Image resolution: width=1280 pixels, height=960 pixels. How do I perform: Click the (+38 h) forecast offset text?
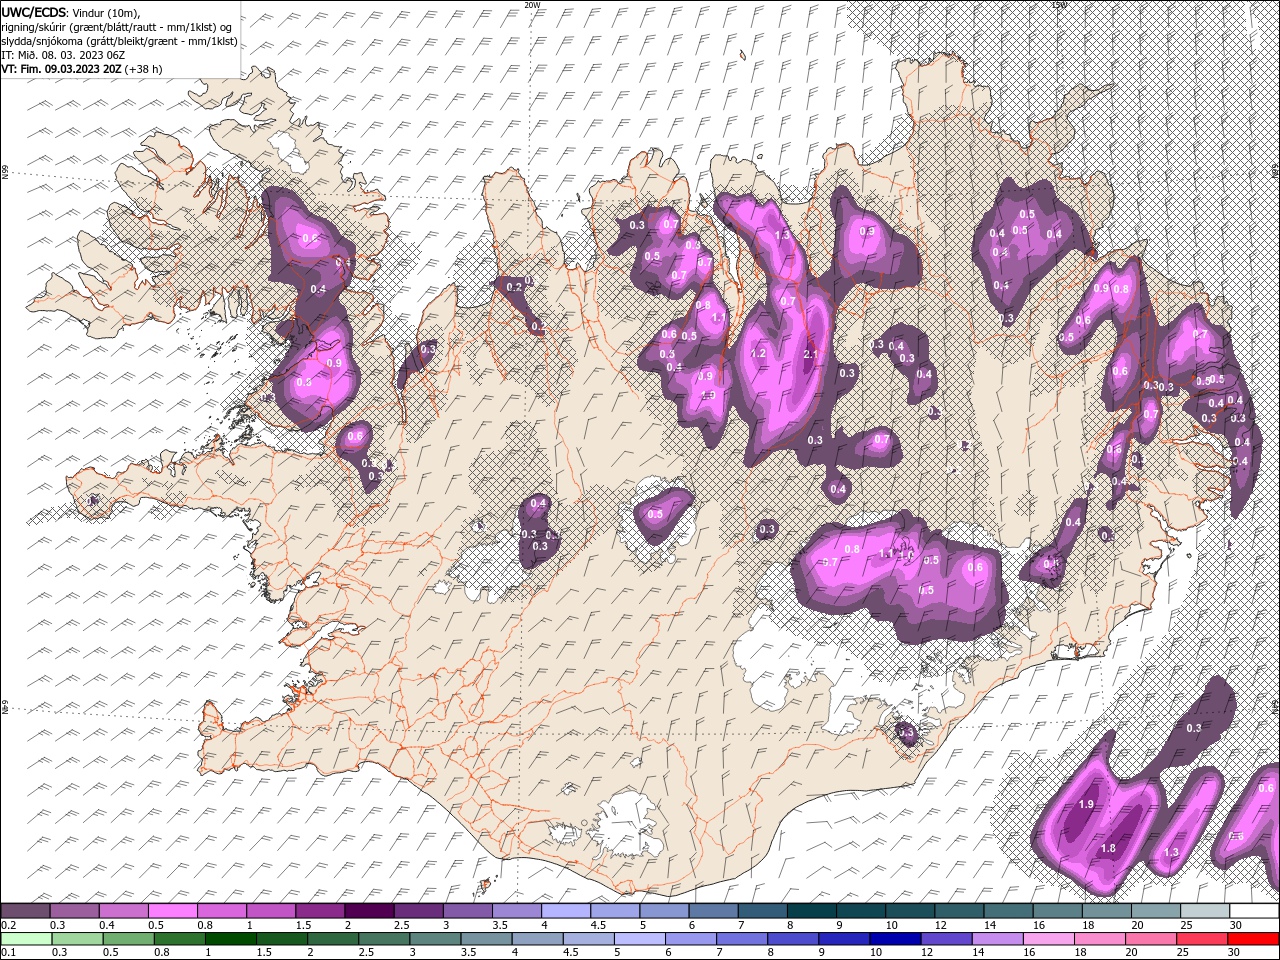[x=144, y=69]
